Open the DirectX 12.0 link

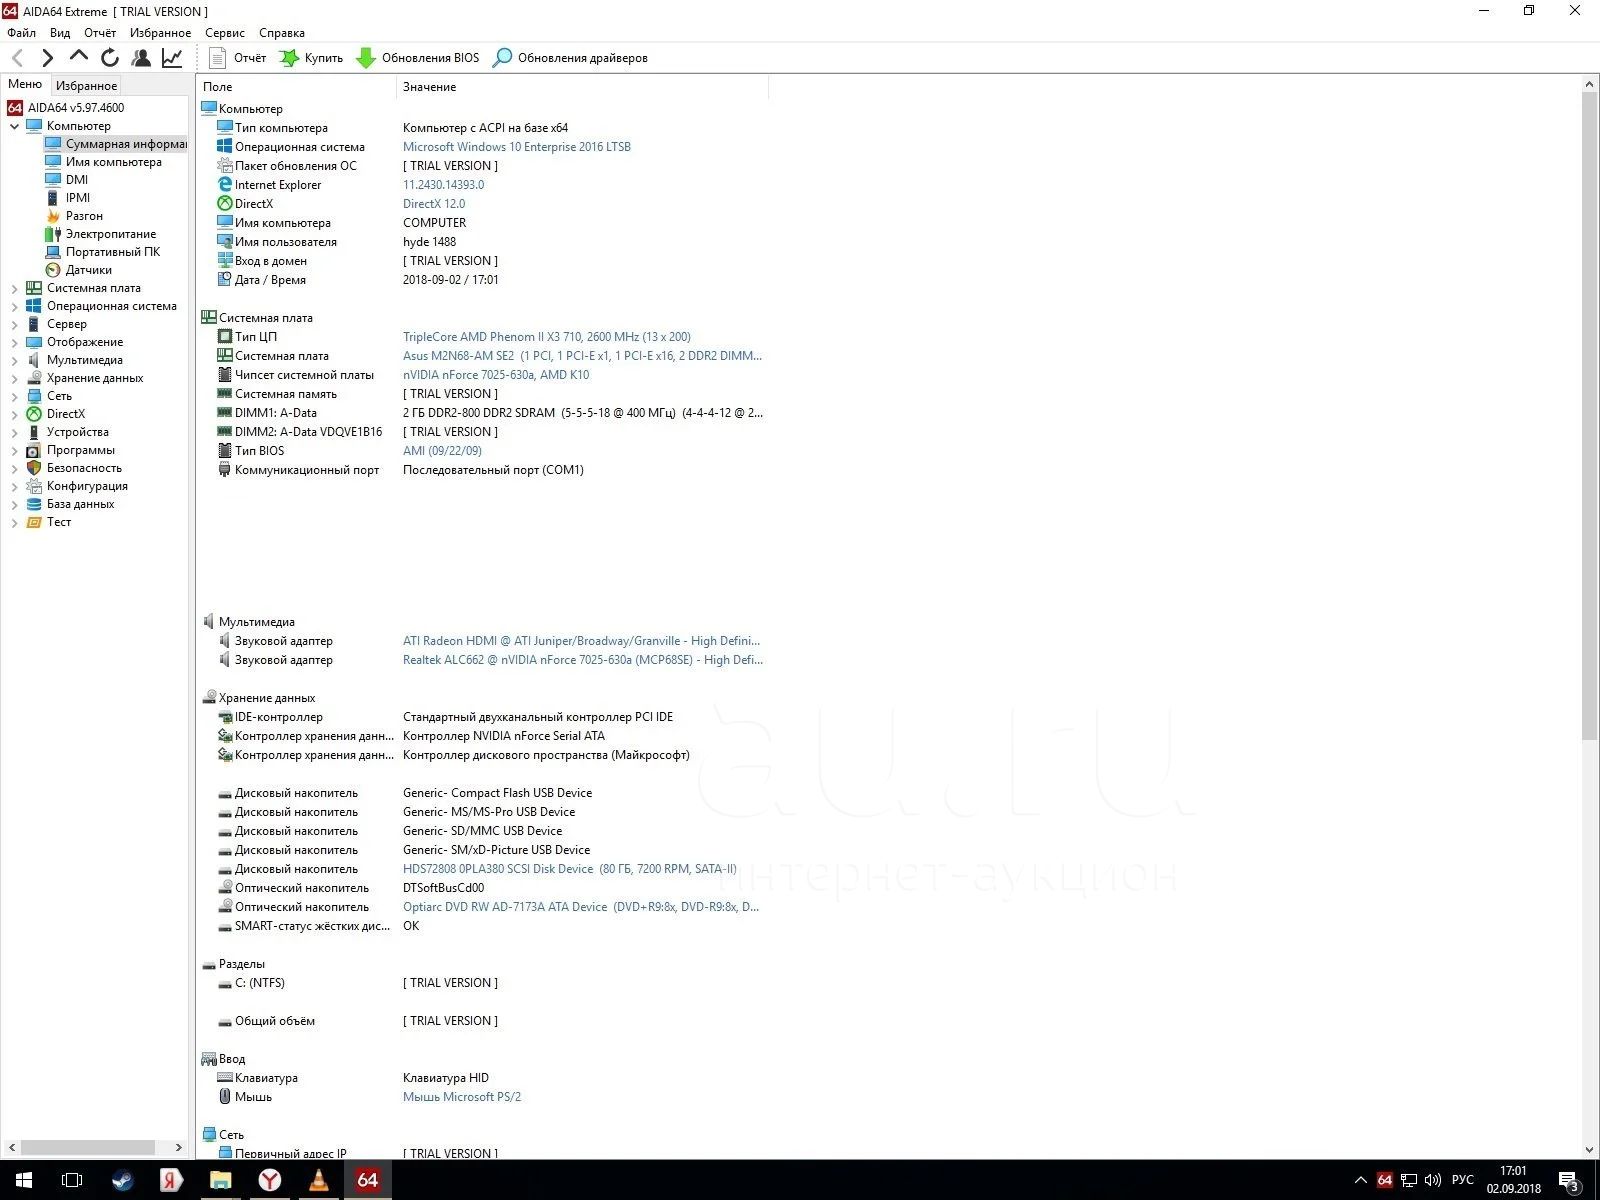(433, 204)
